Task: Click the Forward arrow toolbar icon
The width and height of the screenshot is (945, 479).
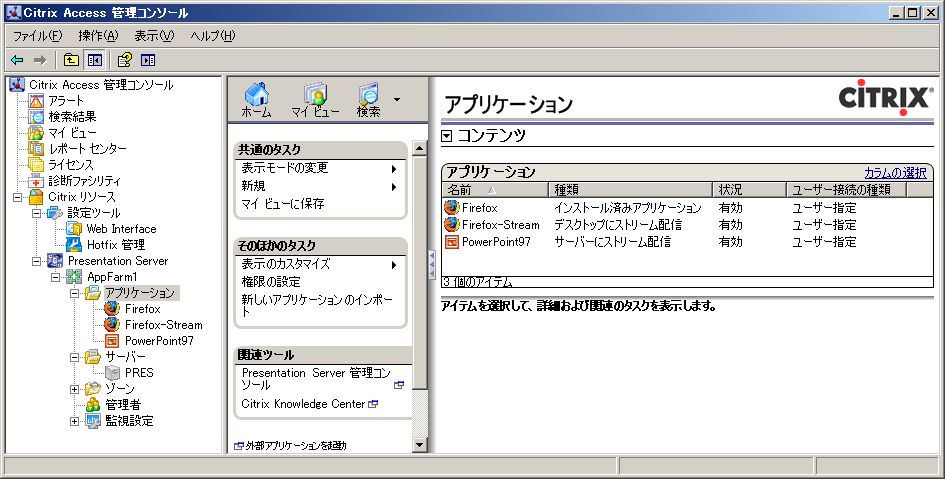Action: pyautogui.click(x=40, y=60)
